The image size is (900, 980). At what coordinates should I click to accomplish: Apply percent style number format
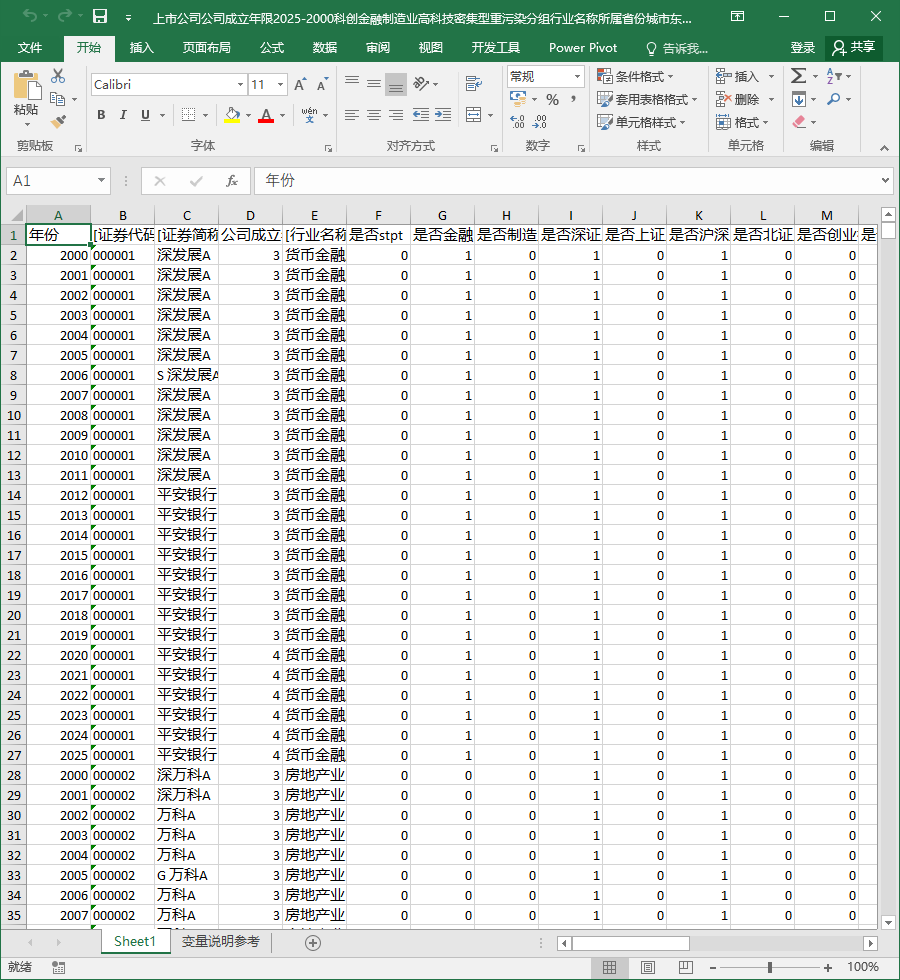tap(552, 99)
